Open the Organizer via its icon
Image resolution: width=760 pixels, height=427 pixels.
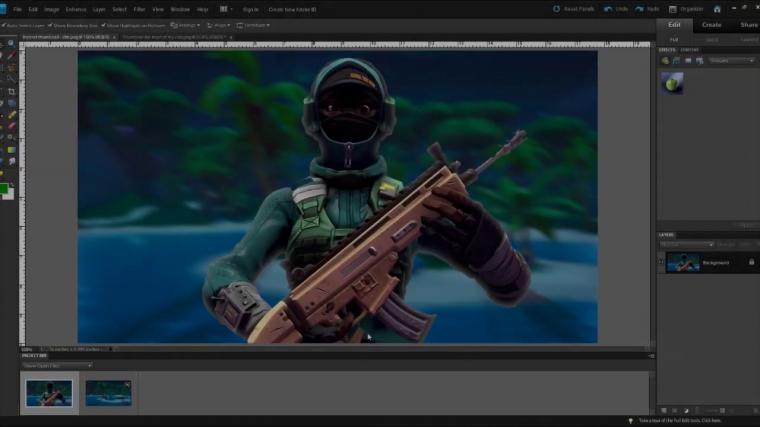673,9
